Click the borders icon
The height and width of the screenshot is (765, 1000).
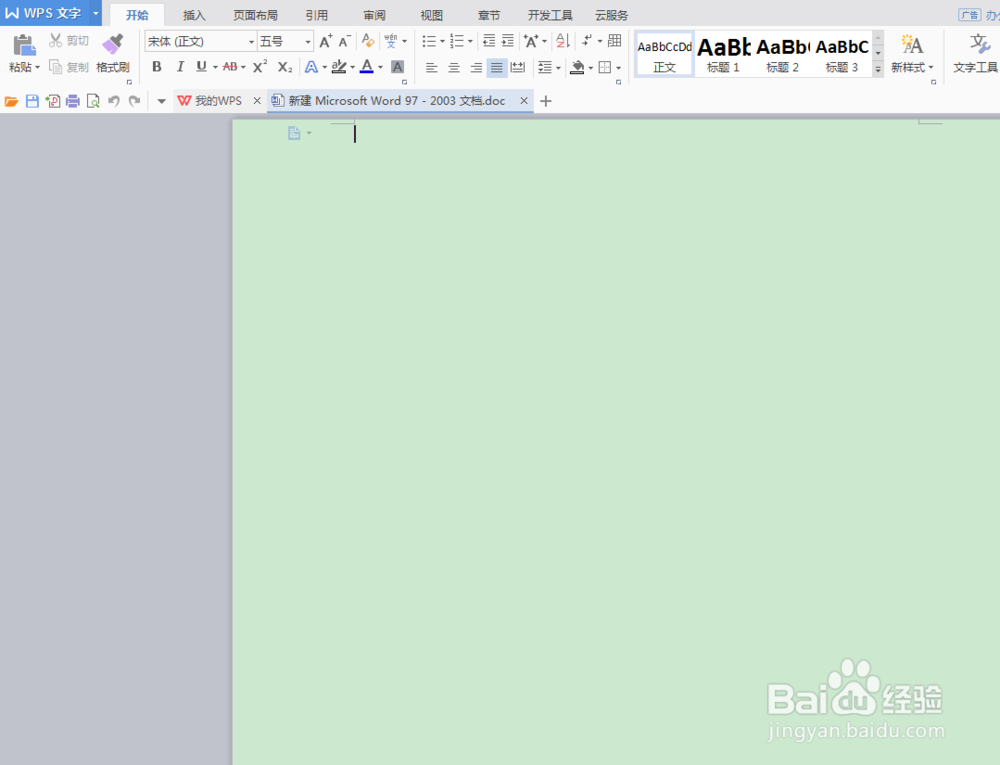pyautogui.click(x=605, y=68)
